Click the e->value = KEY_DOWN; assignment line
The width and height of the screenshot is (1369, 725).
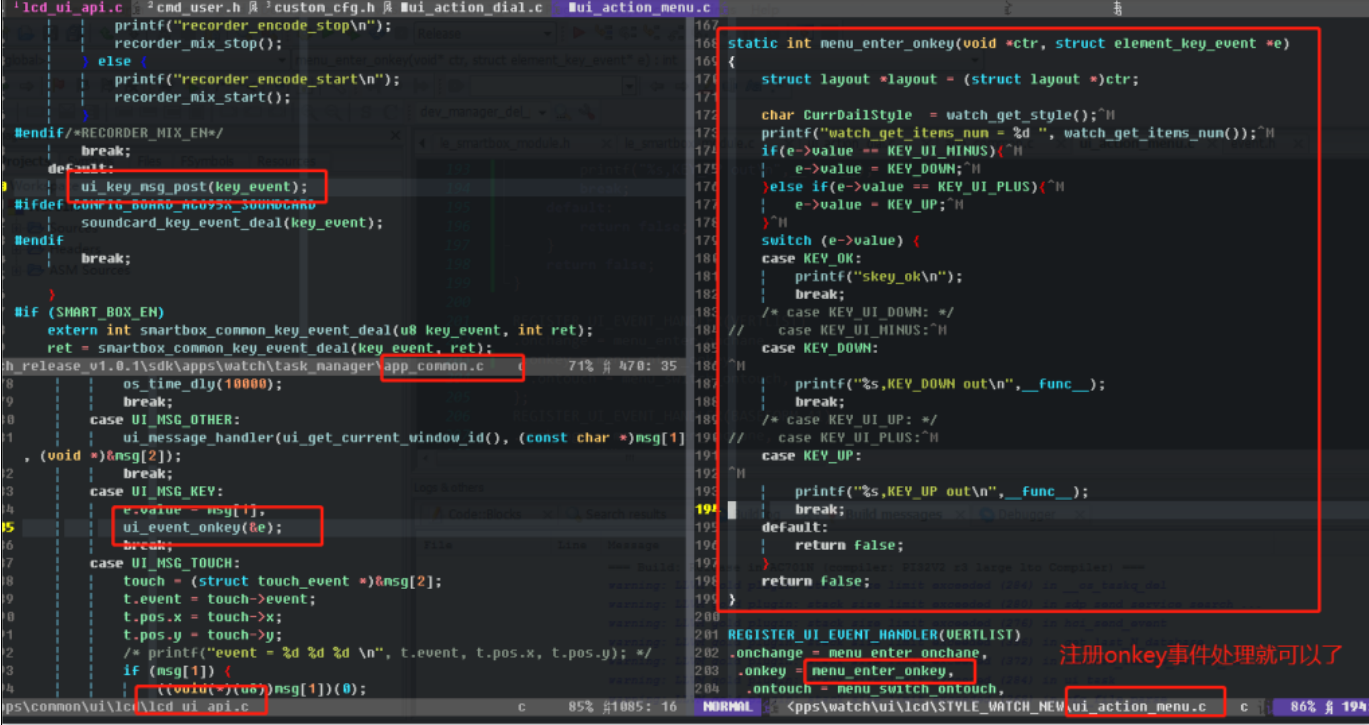point(878,169)
